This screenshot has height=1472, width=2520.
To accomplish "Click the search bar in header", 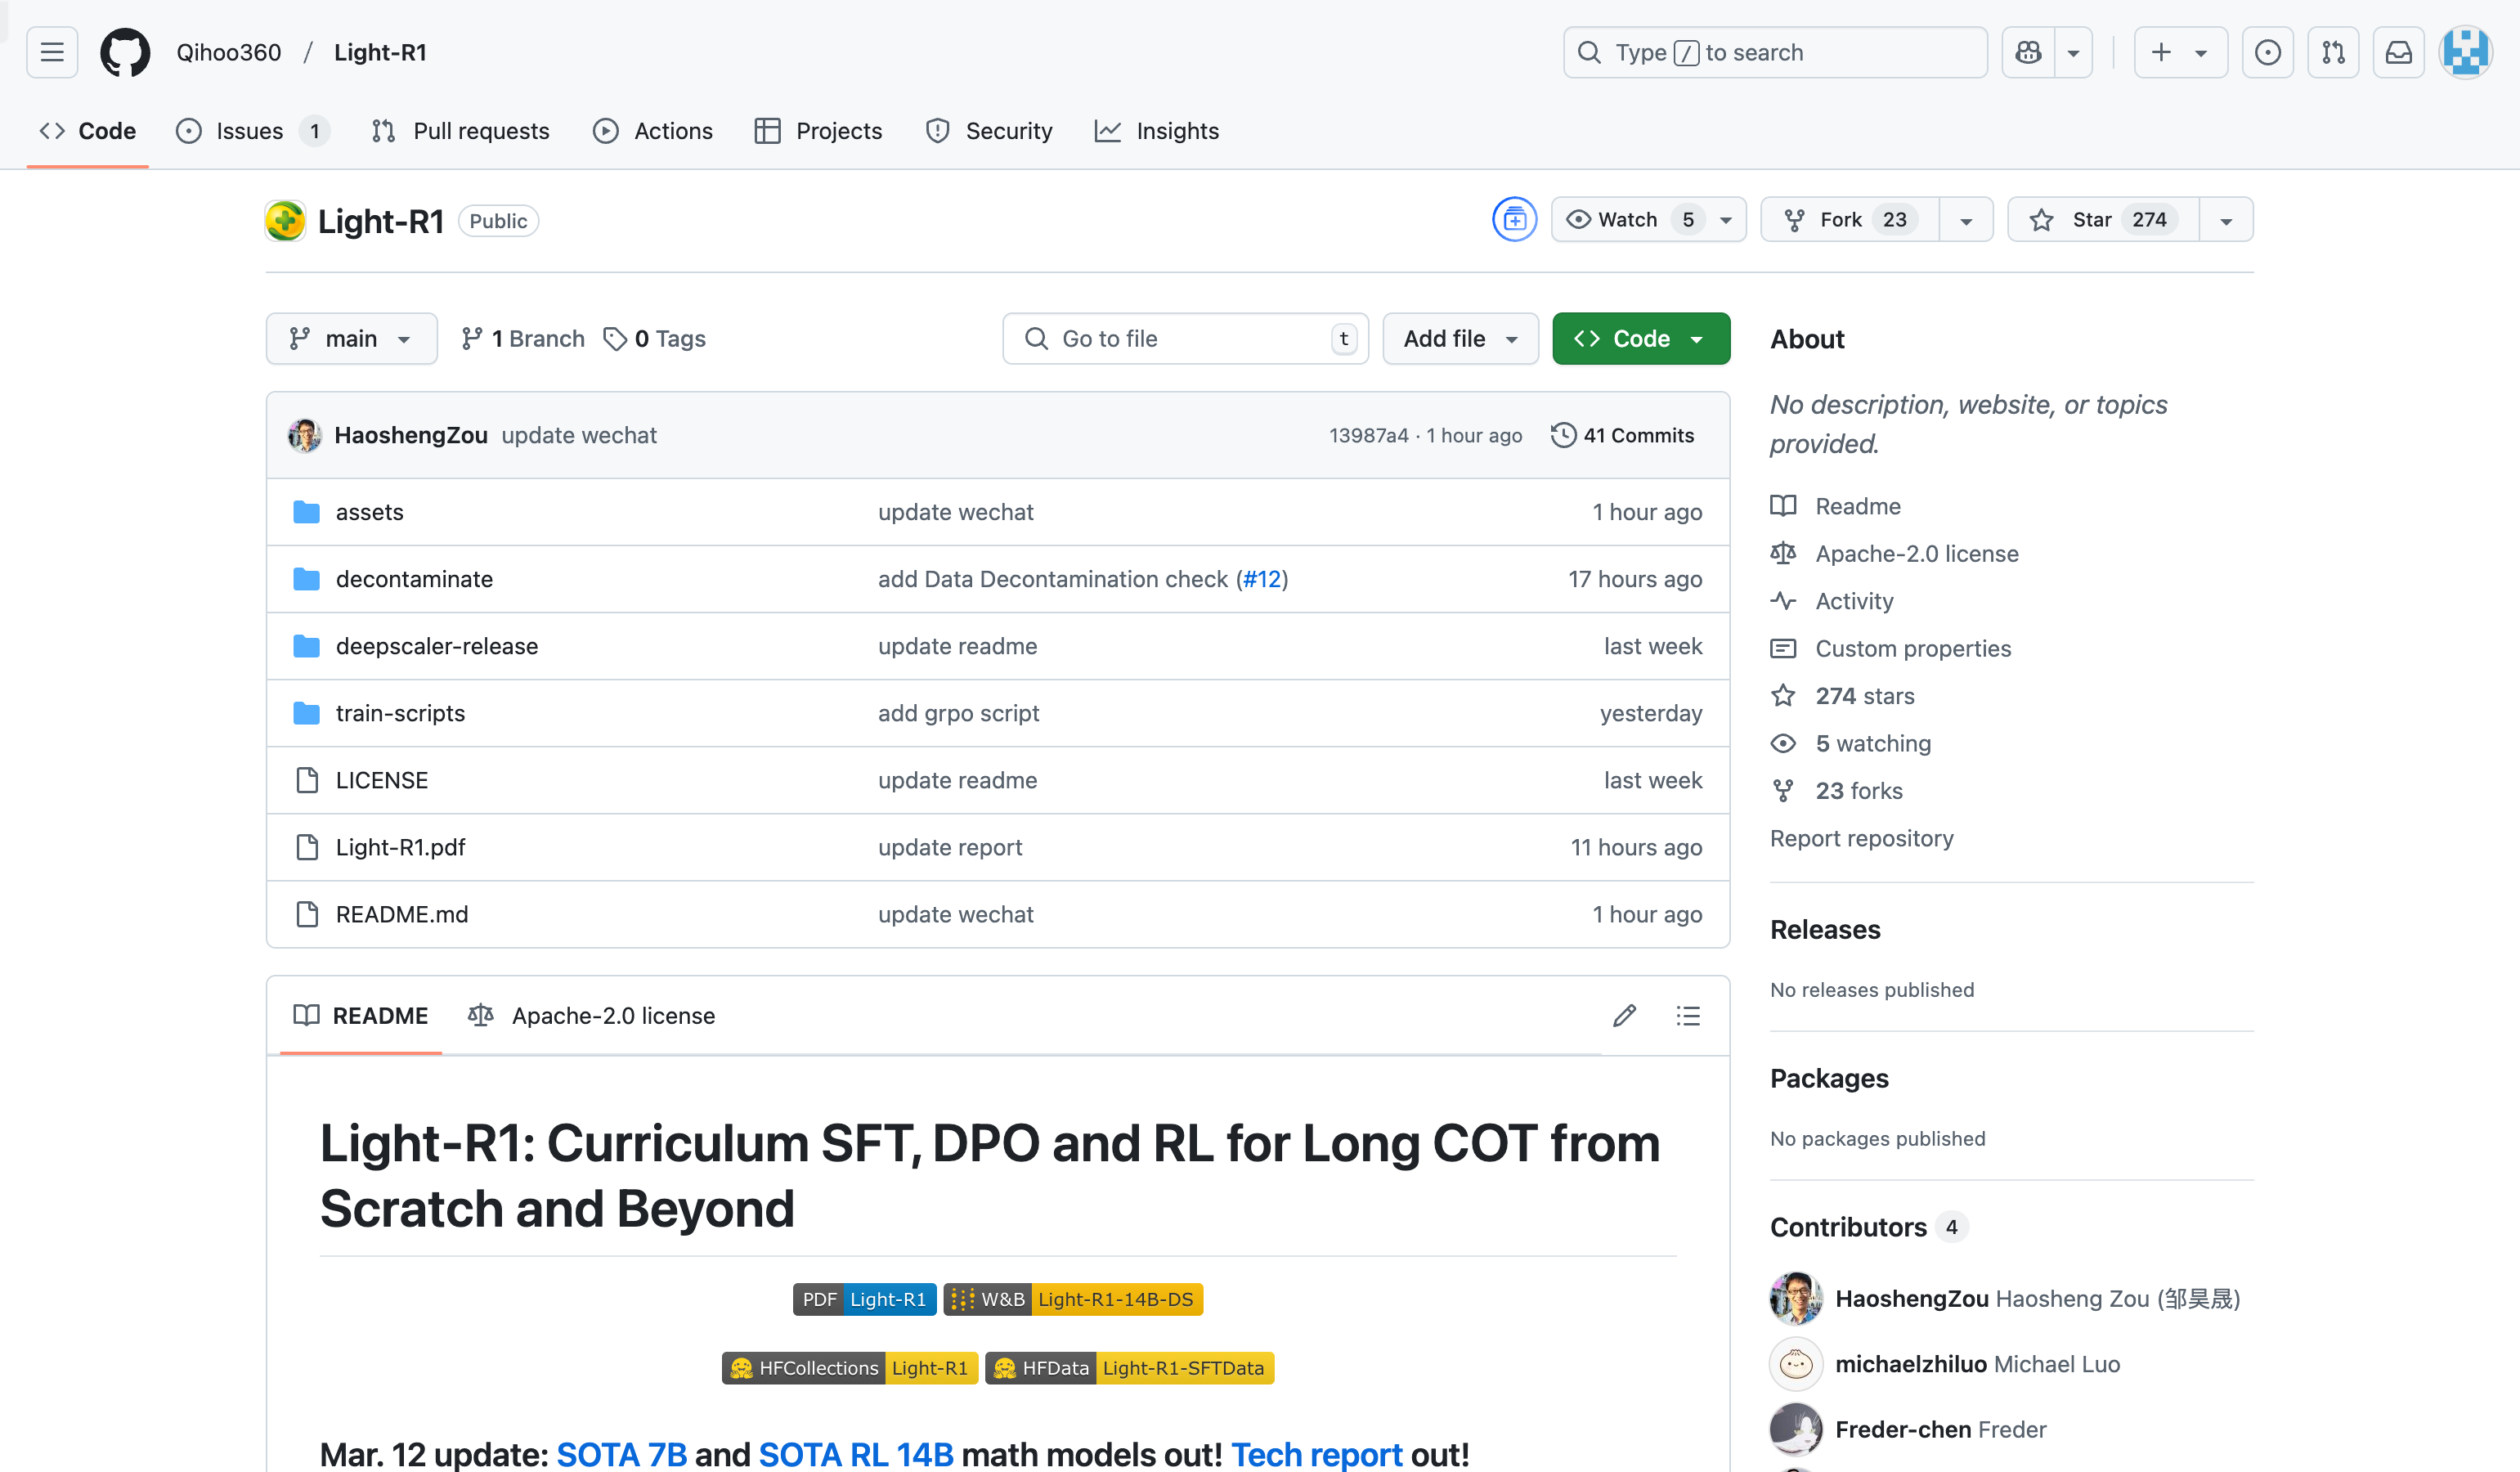I will (1775, 52).
